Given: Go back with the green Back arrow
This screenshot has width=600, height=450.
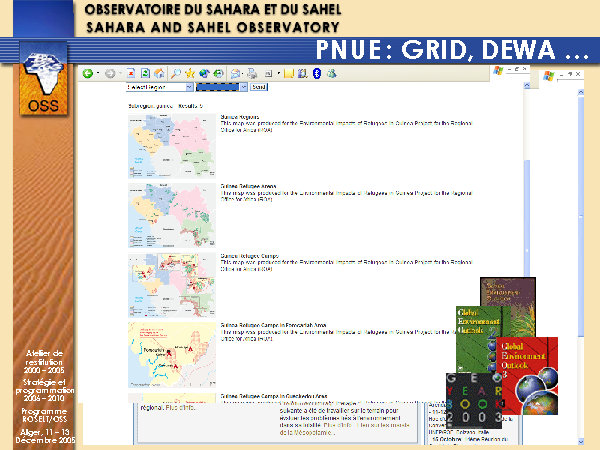Looking at the screenshot, I should point(88,73).
